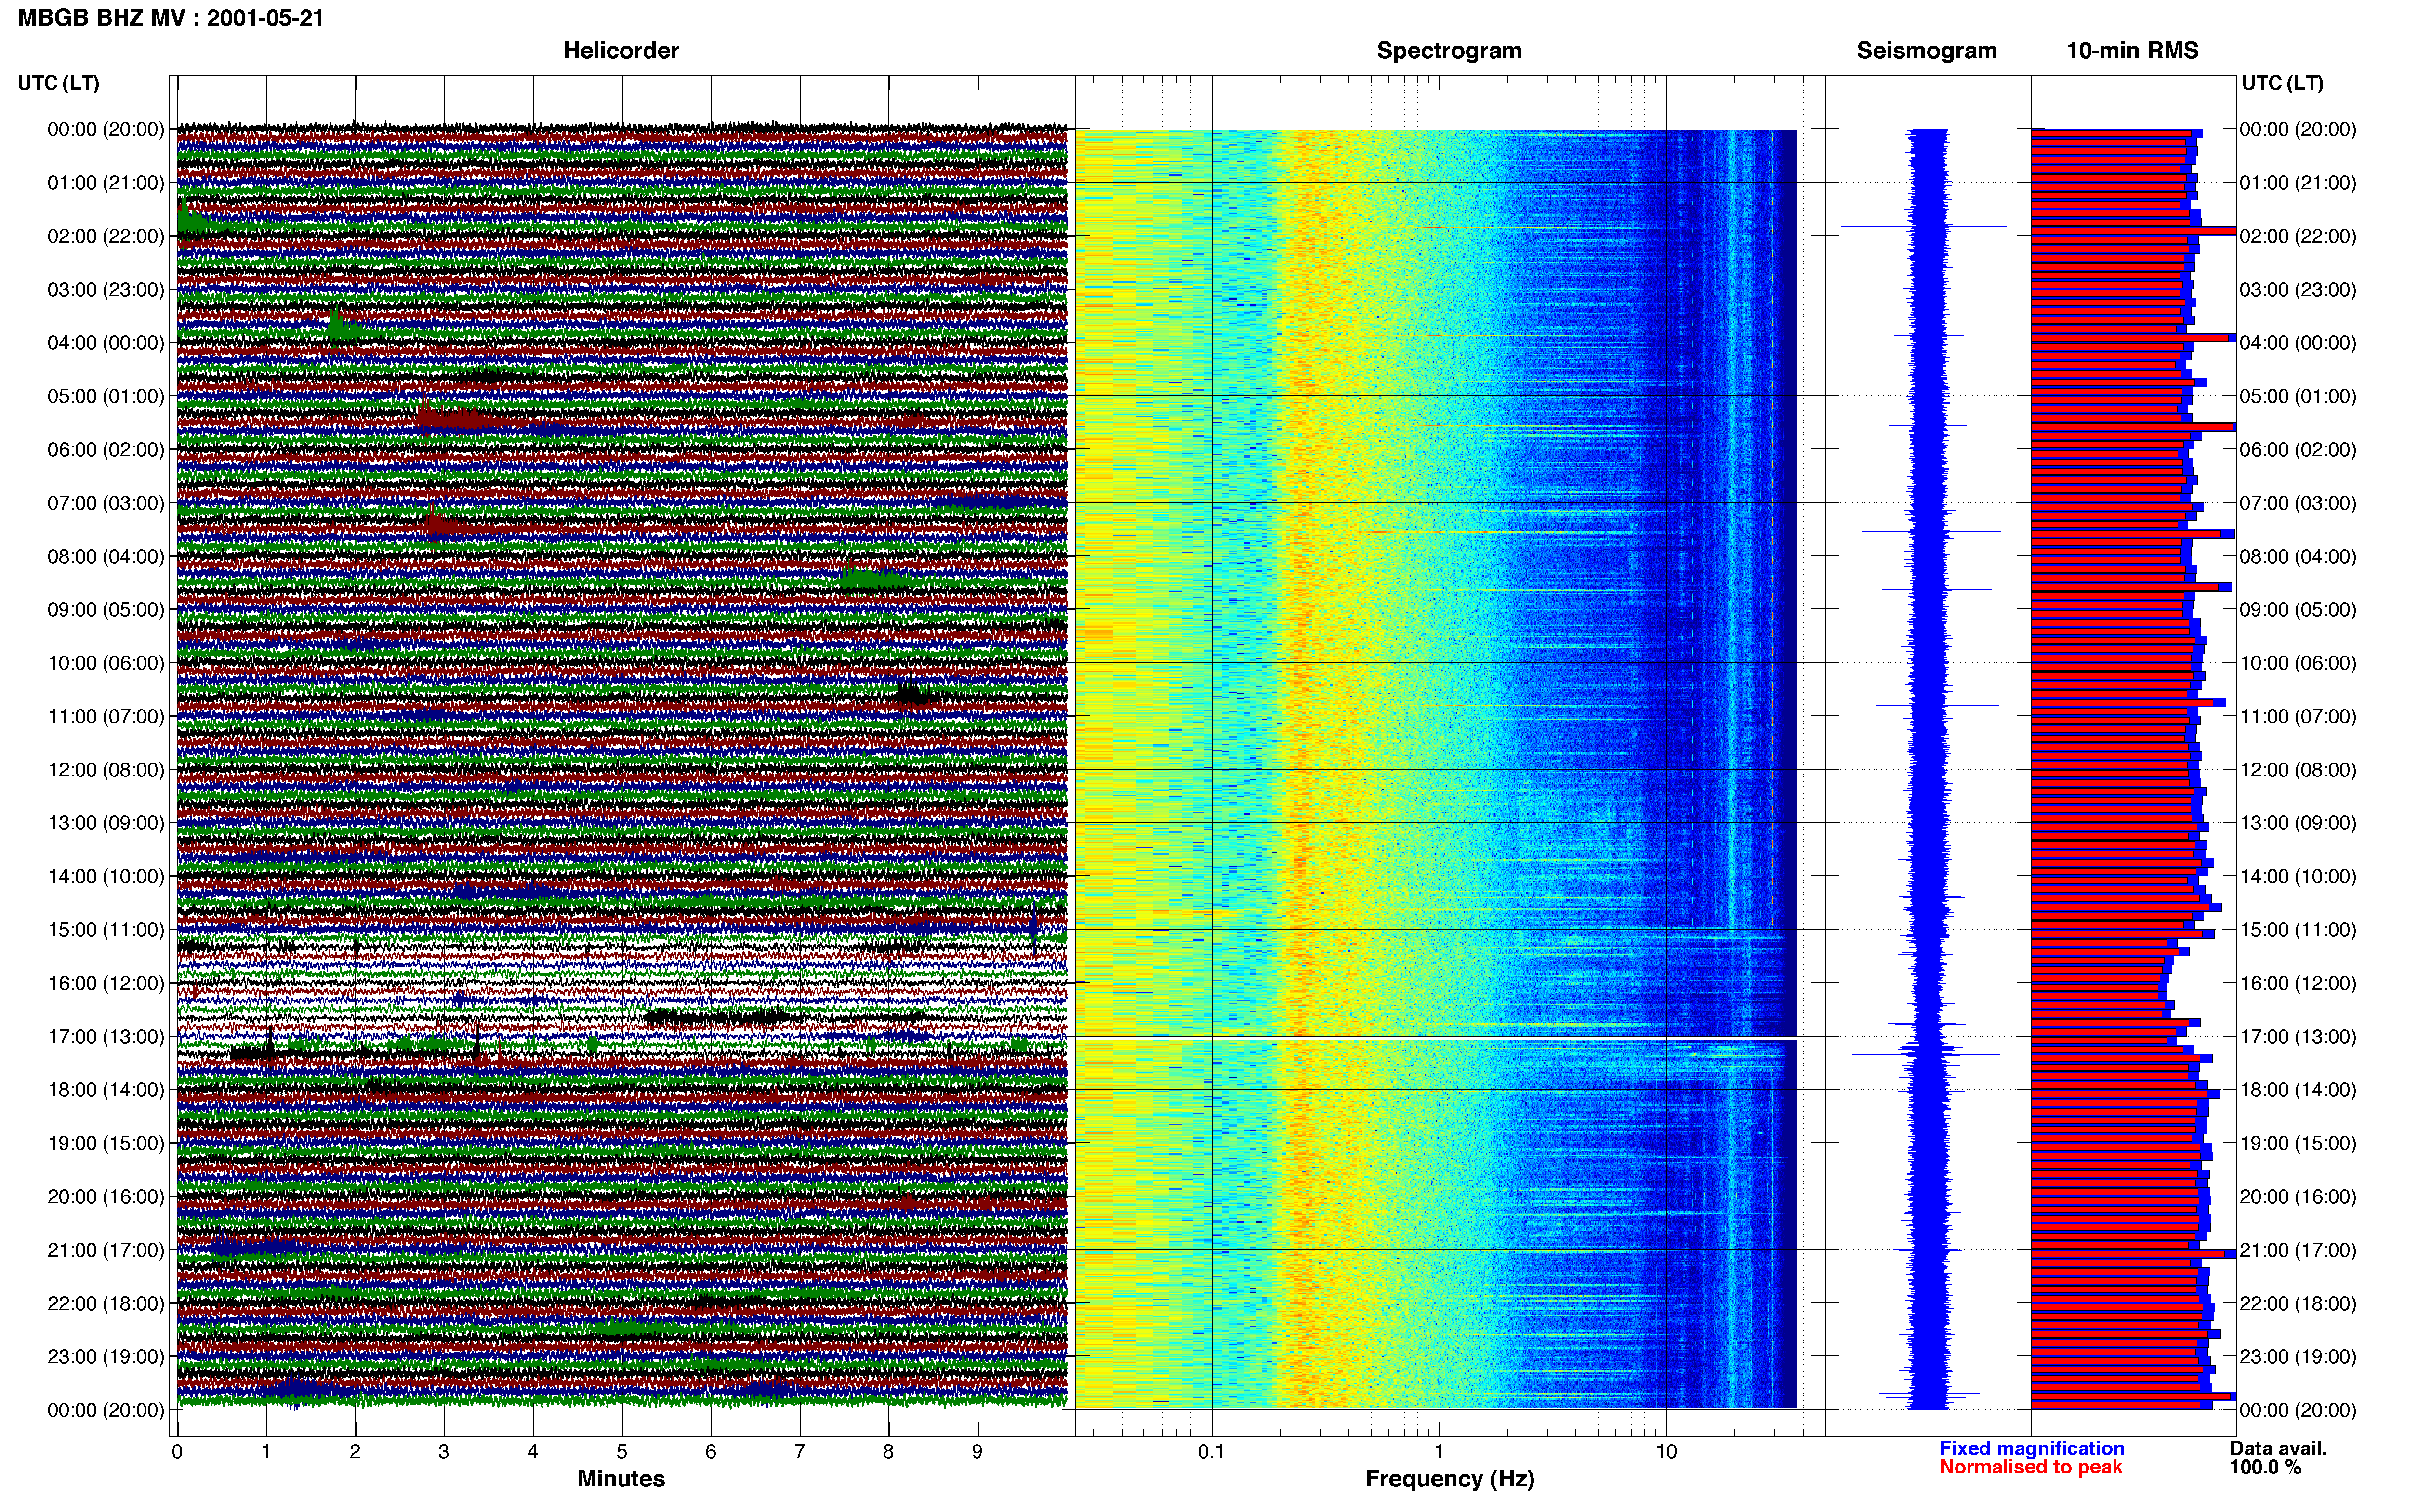Click the white data gap line in spectrogram at 17:00
The height and width of the screenshot is (1512, 2418).
pos(1436,1039)
